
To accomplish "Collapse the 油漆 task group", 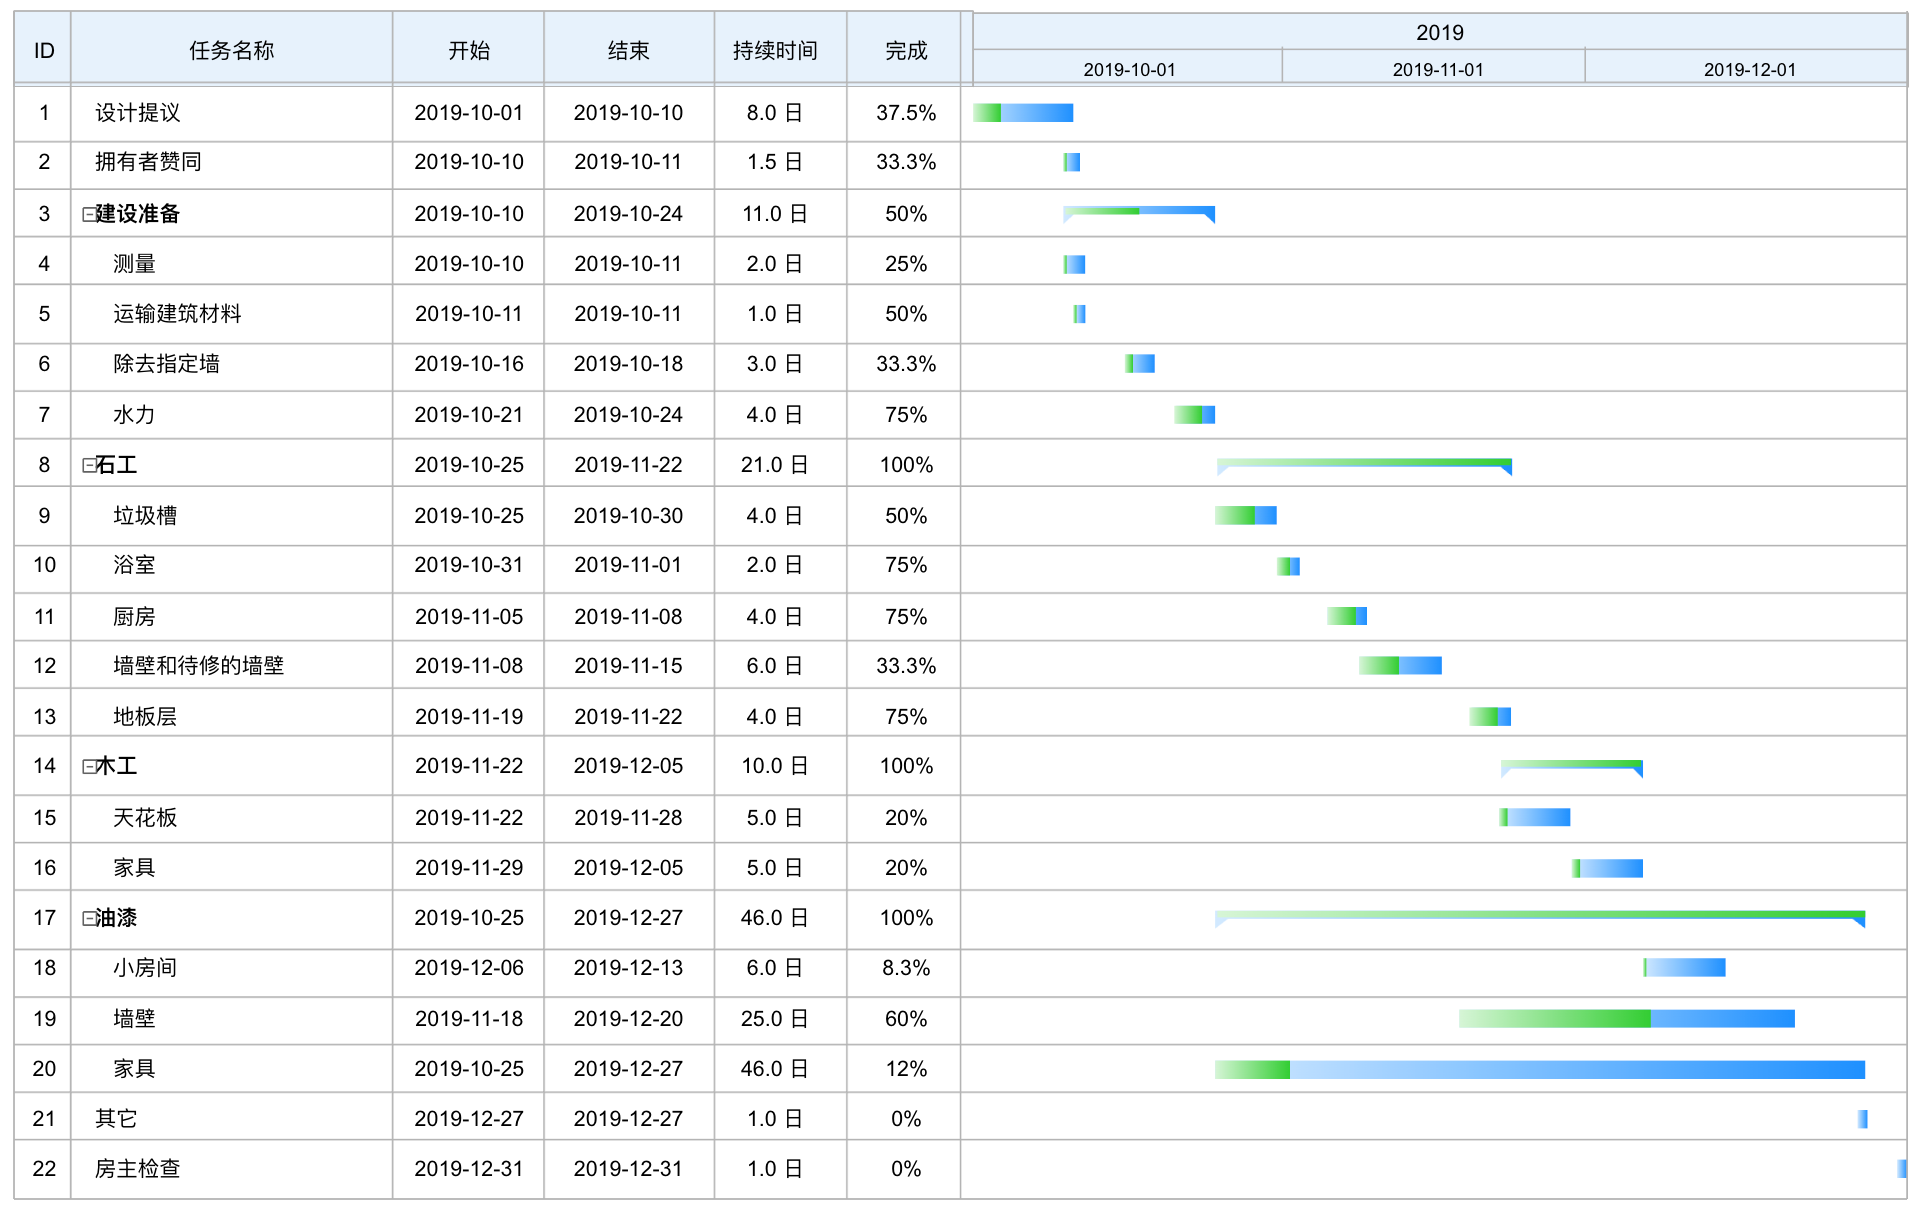I will 88,918.
